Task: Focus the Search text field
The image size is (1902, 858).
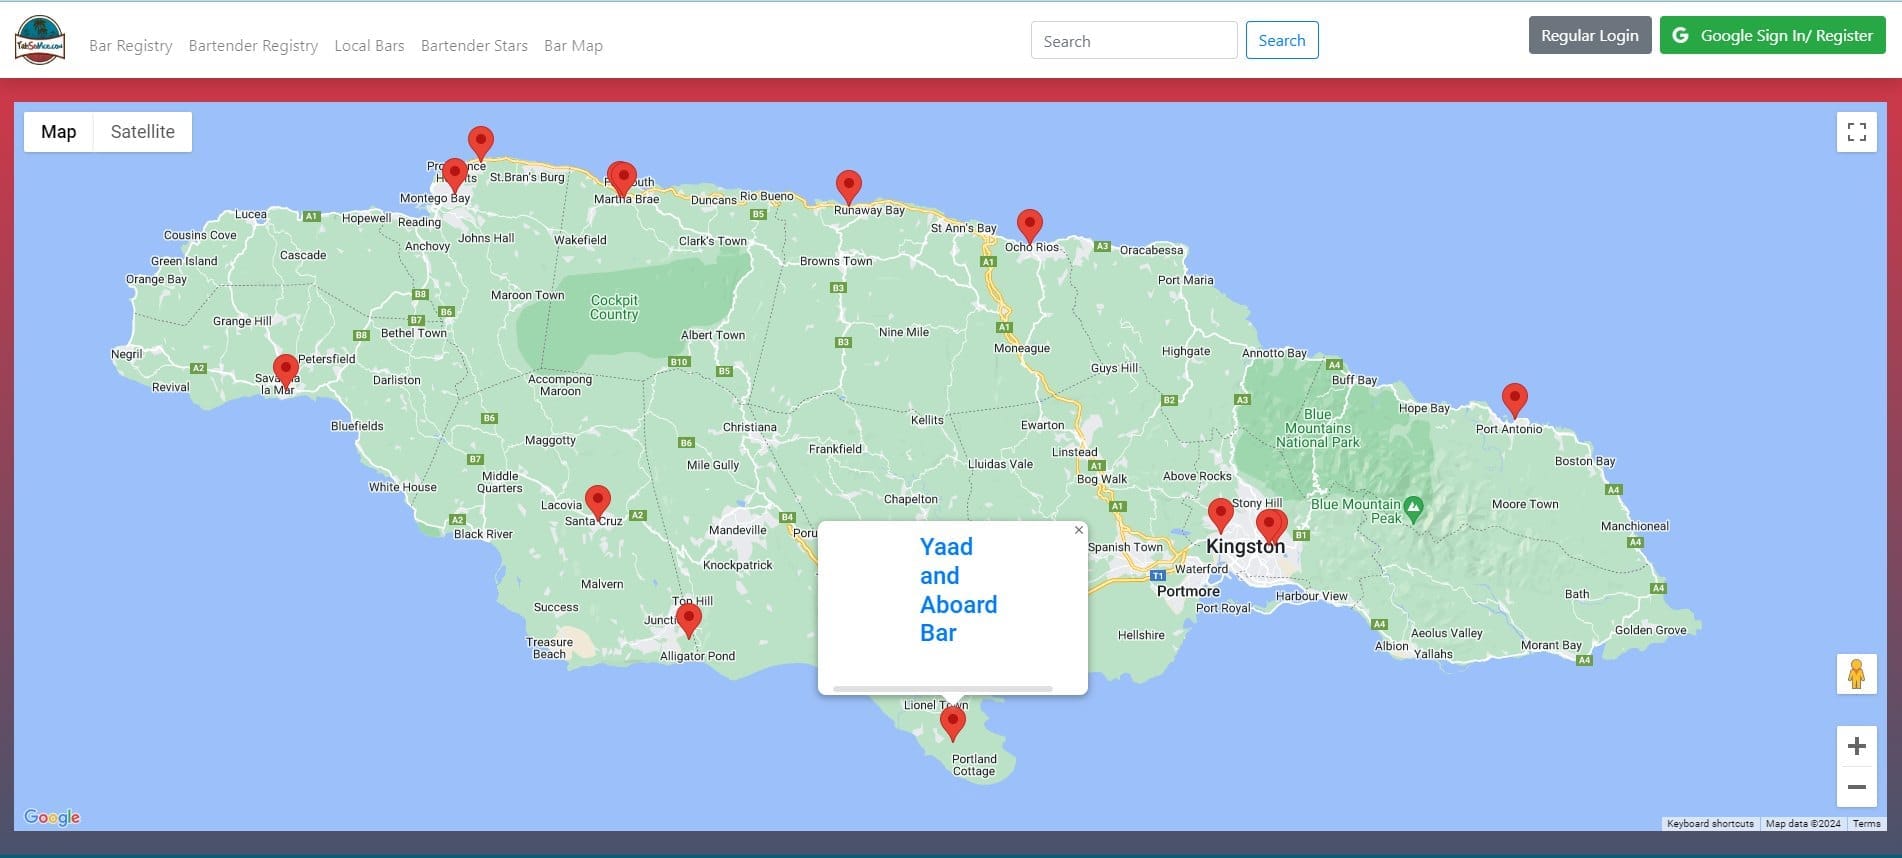Action: click(1134, 40)
